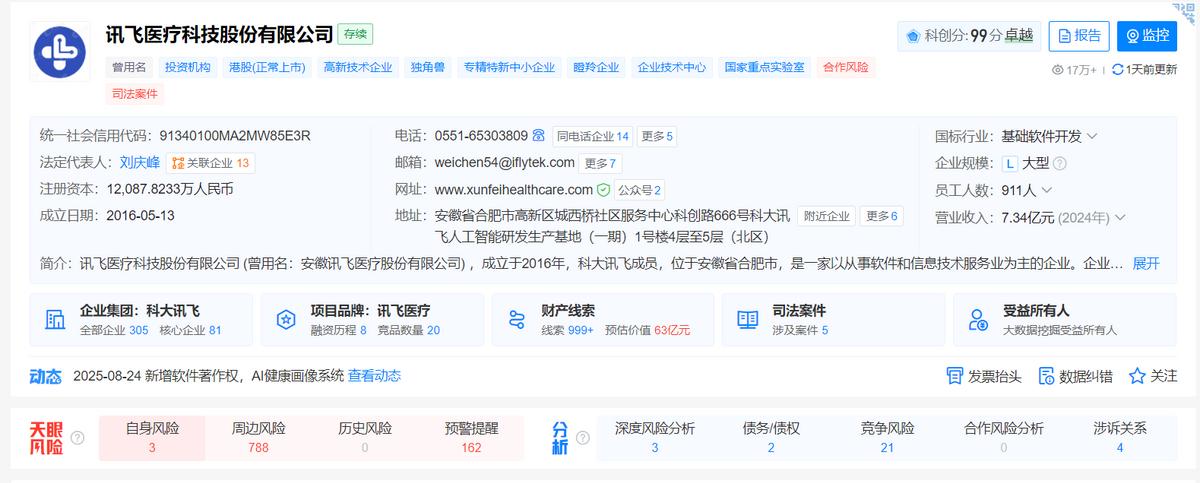Viewport: 1200px width, 483px height.
Task: Open the 曾用名 tag
Action: click(129, 68)
